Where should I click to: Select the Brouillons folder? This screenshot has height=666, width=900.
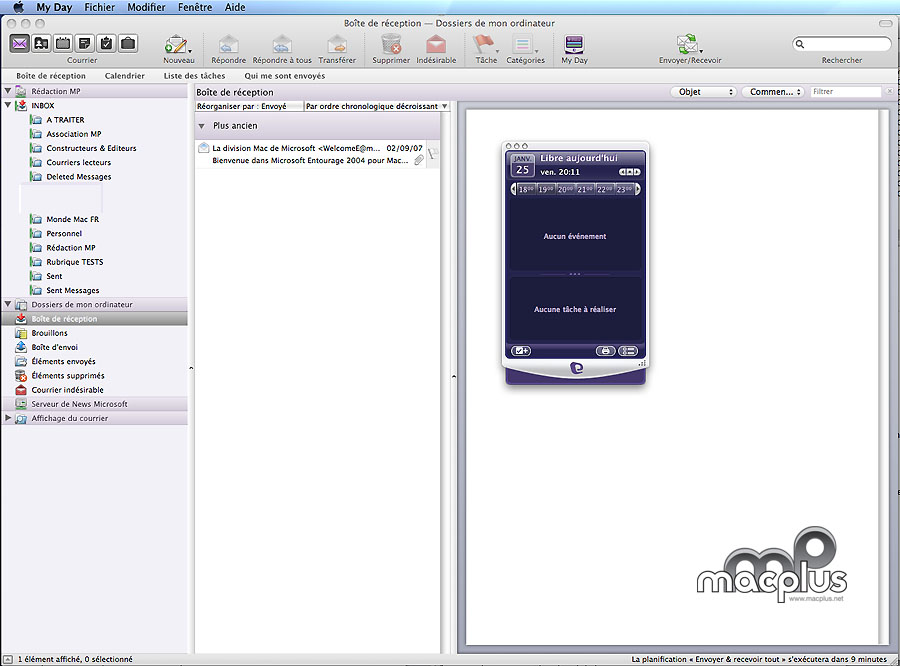(x=49, y=333)
